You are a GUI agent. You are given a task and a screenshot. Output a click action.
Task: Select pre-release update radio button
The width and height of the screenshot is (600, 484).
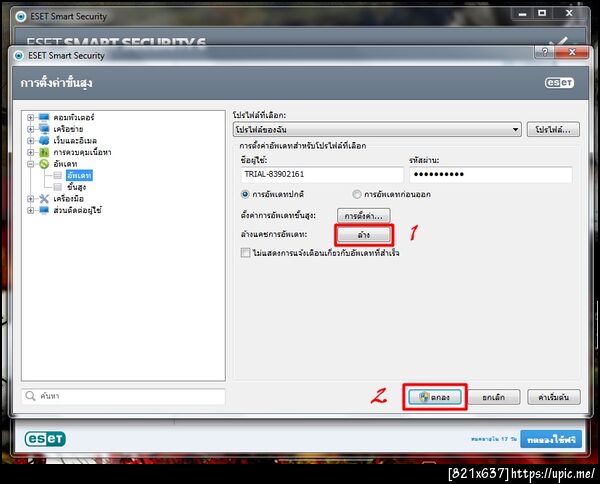357,194
